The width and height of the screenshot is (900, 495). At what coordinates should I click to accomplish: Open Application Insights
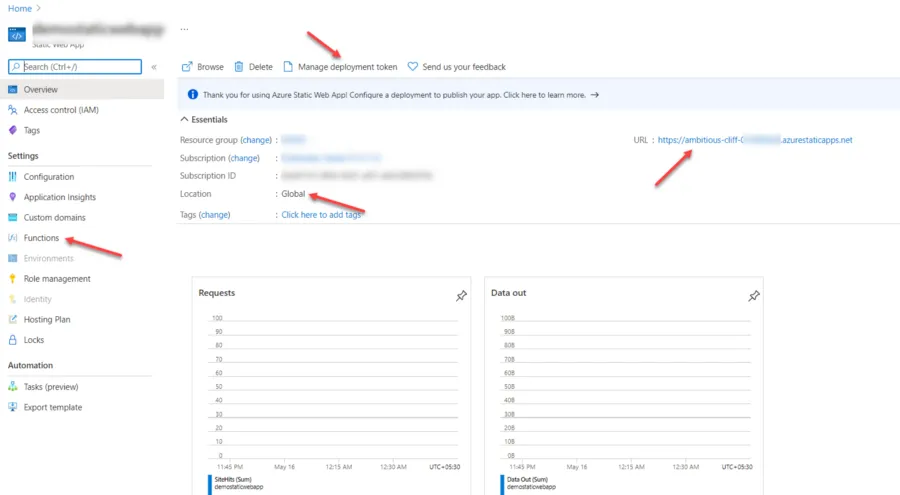pyautogui.click(x=60, y=197)
